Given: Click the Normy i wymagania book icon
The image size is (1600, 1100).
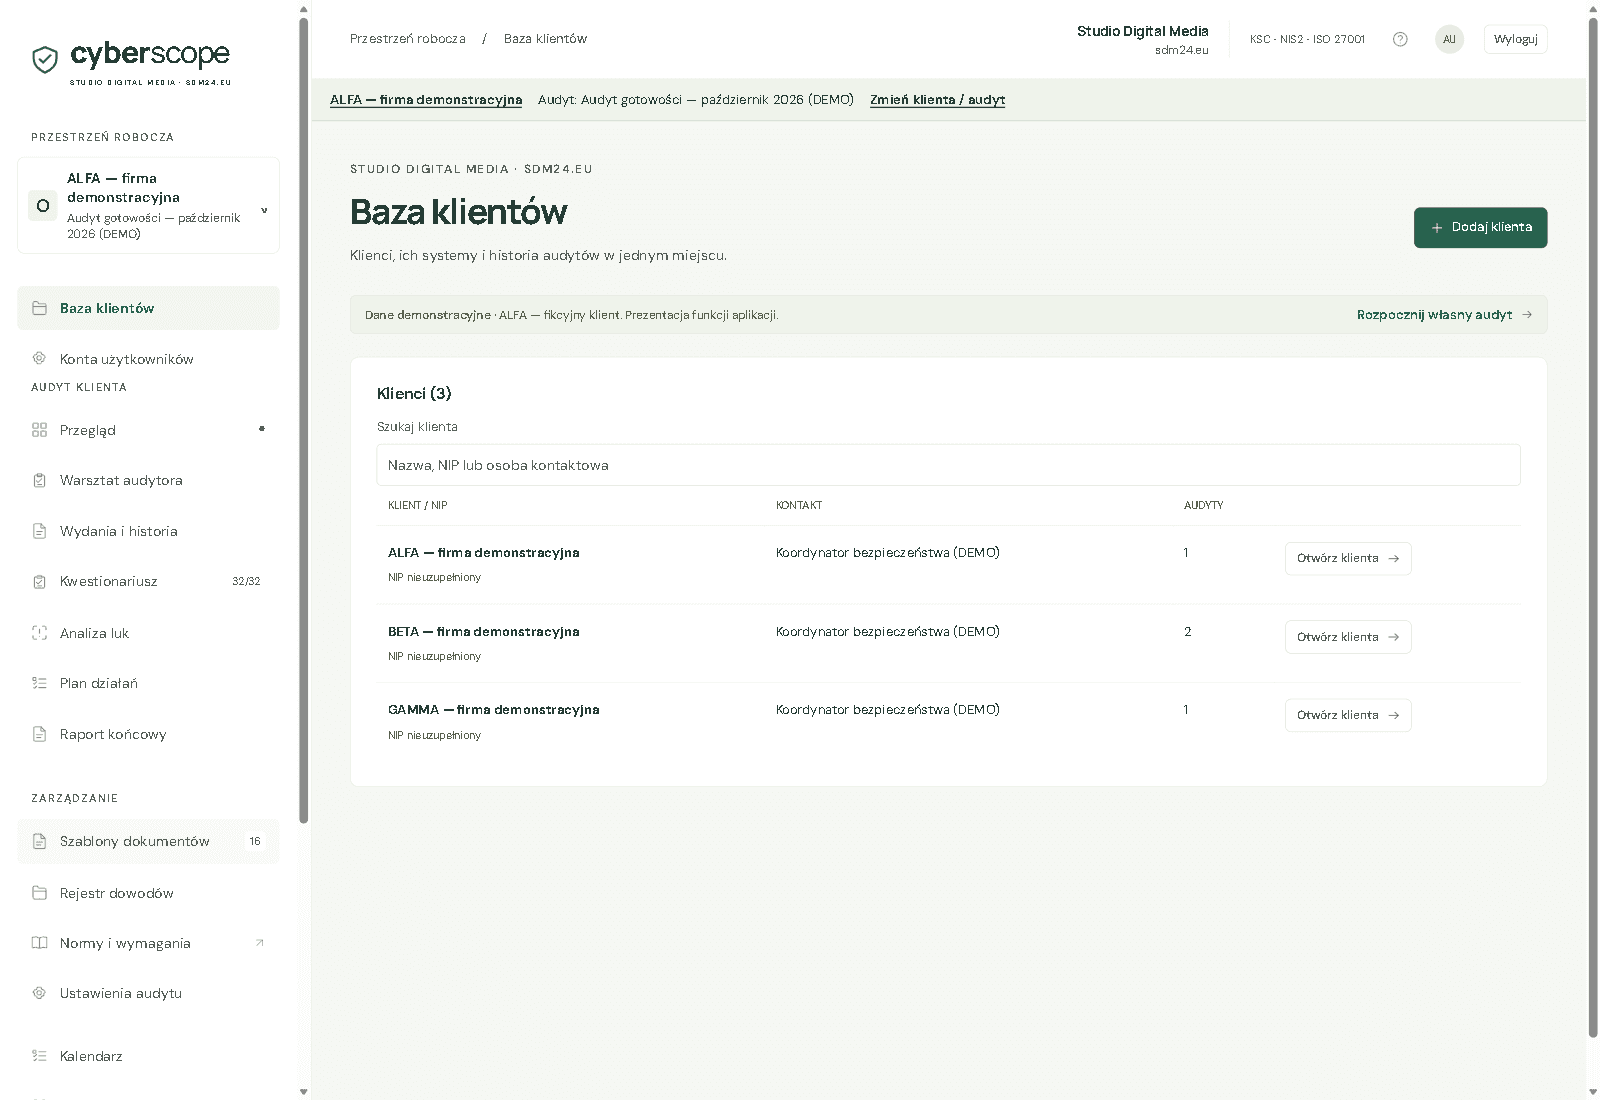Looking at the screenshot, I should (x=39, y=943).
